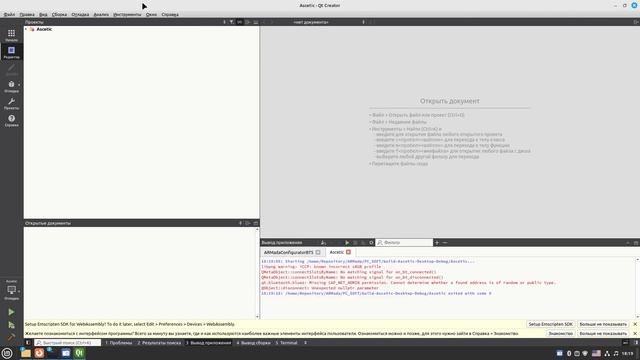Open the output panes selector arrows
The image size is (640, 360).
305,343
